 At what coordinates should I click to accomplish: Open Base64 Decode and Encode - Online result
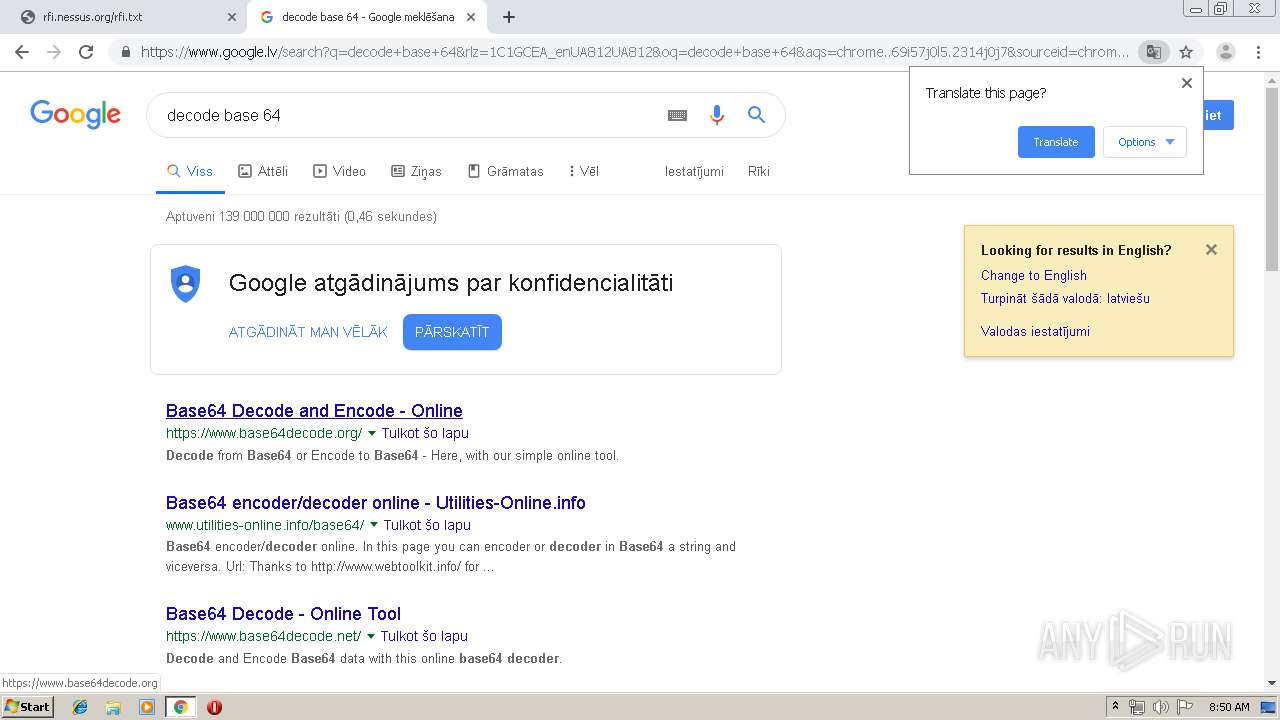pos(314,411)
